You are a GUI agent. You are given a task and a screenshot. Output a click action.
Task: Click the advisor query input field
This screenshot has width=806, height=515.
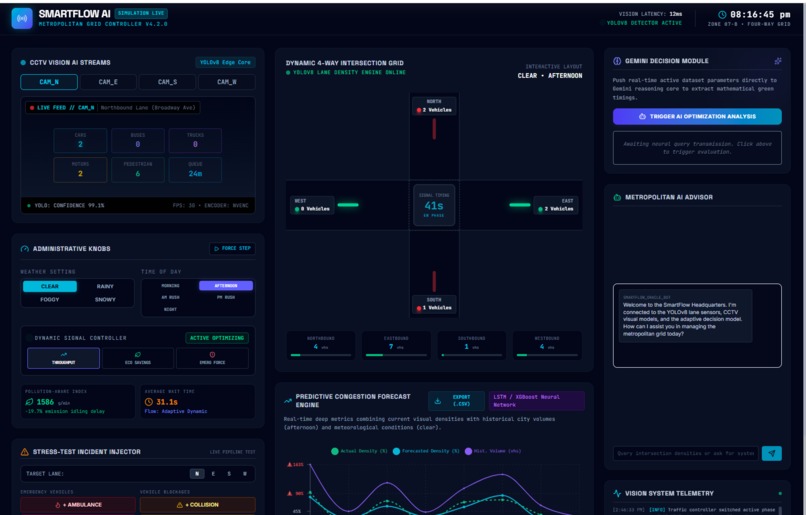[x=686, y=453]
